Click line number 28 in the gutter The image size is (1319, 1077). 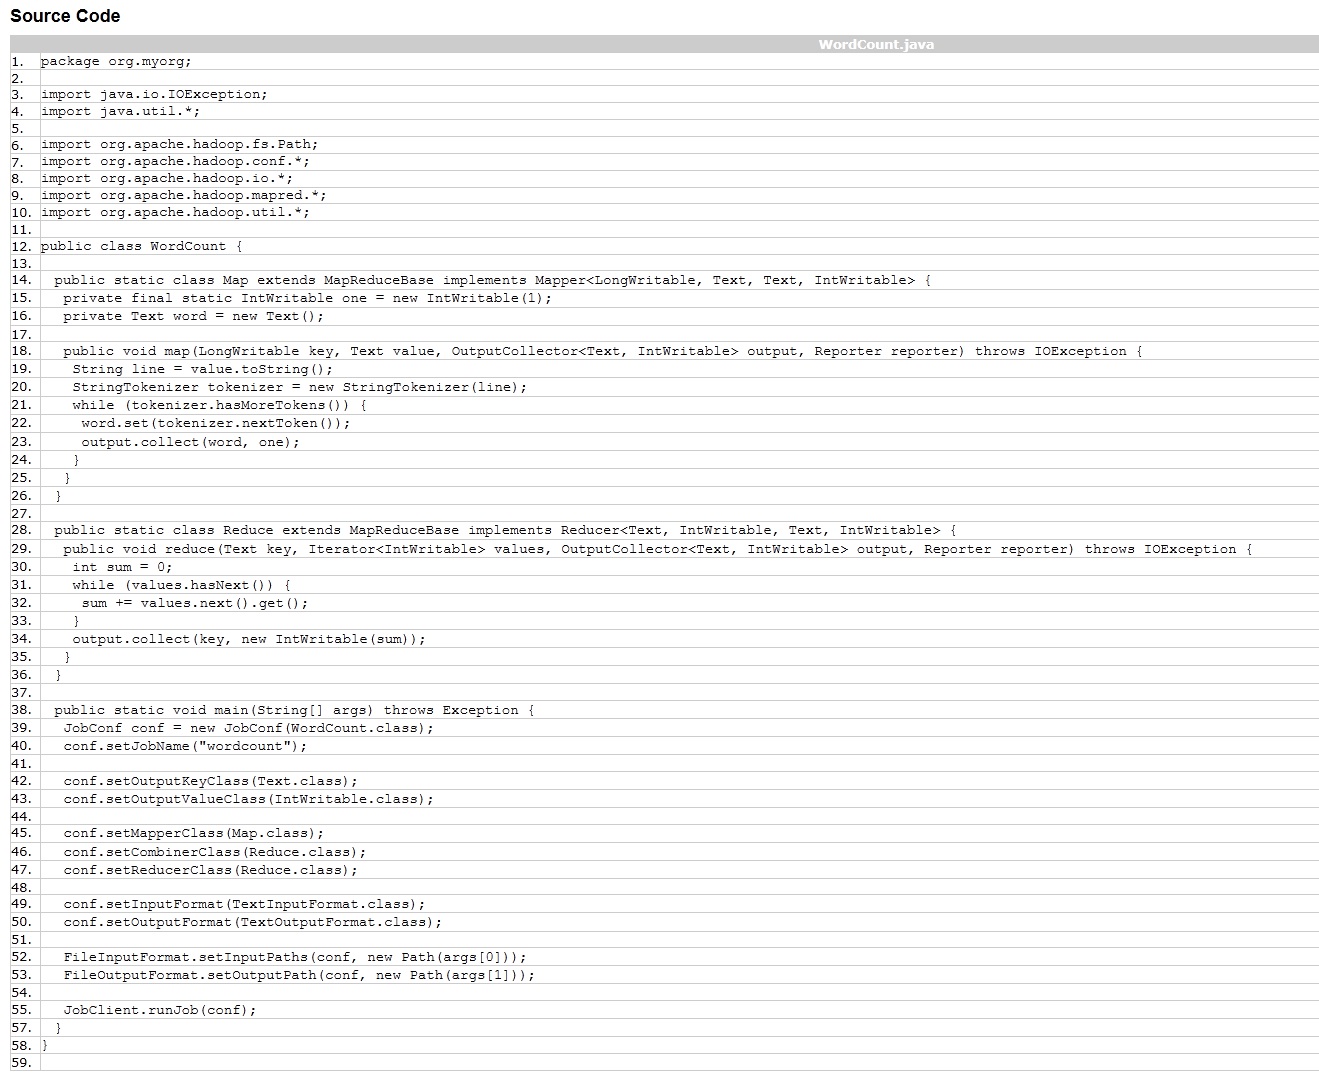(21, 530)
